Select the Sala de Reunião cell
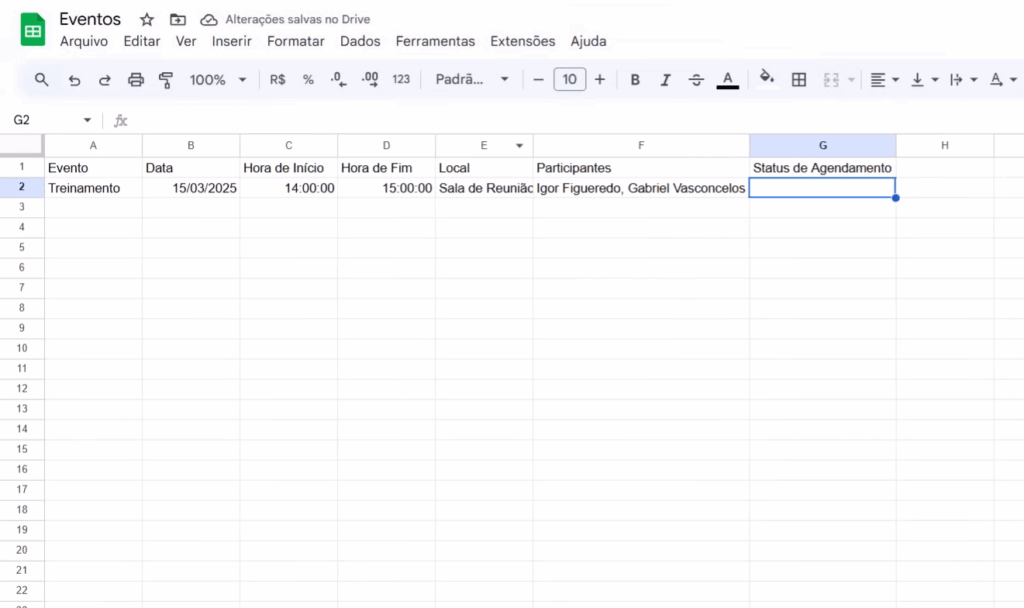 485,188
